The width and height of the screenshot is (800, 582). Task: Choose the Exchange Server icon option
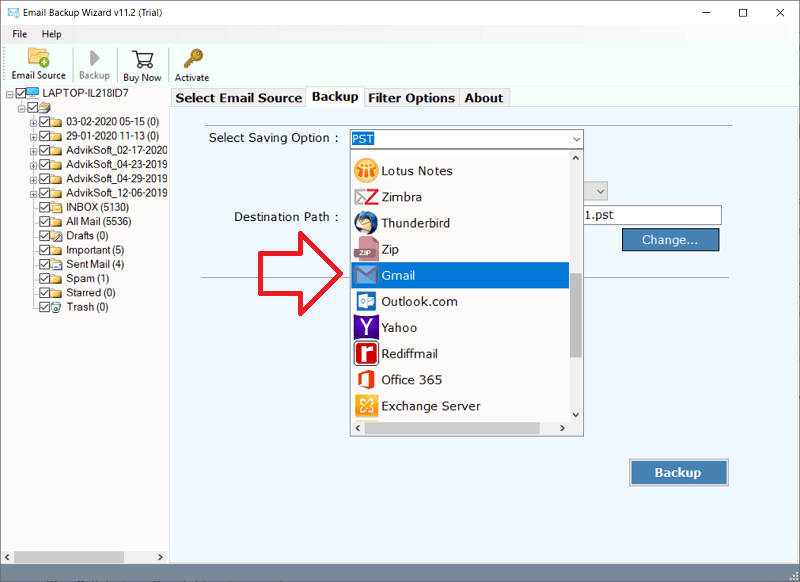366,406
